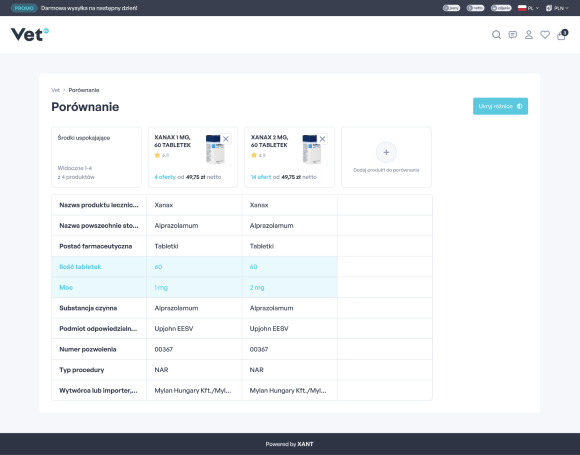Click Widoczne 1-4 z 4 produktów text

(x=76, y=173)
